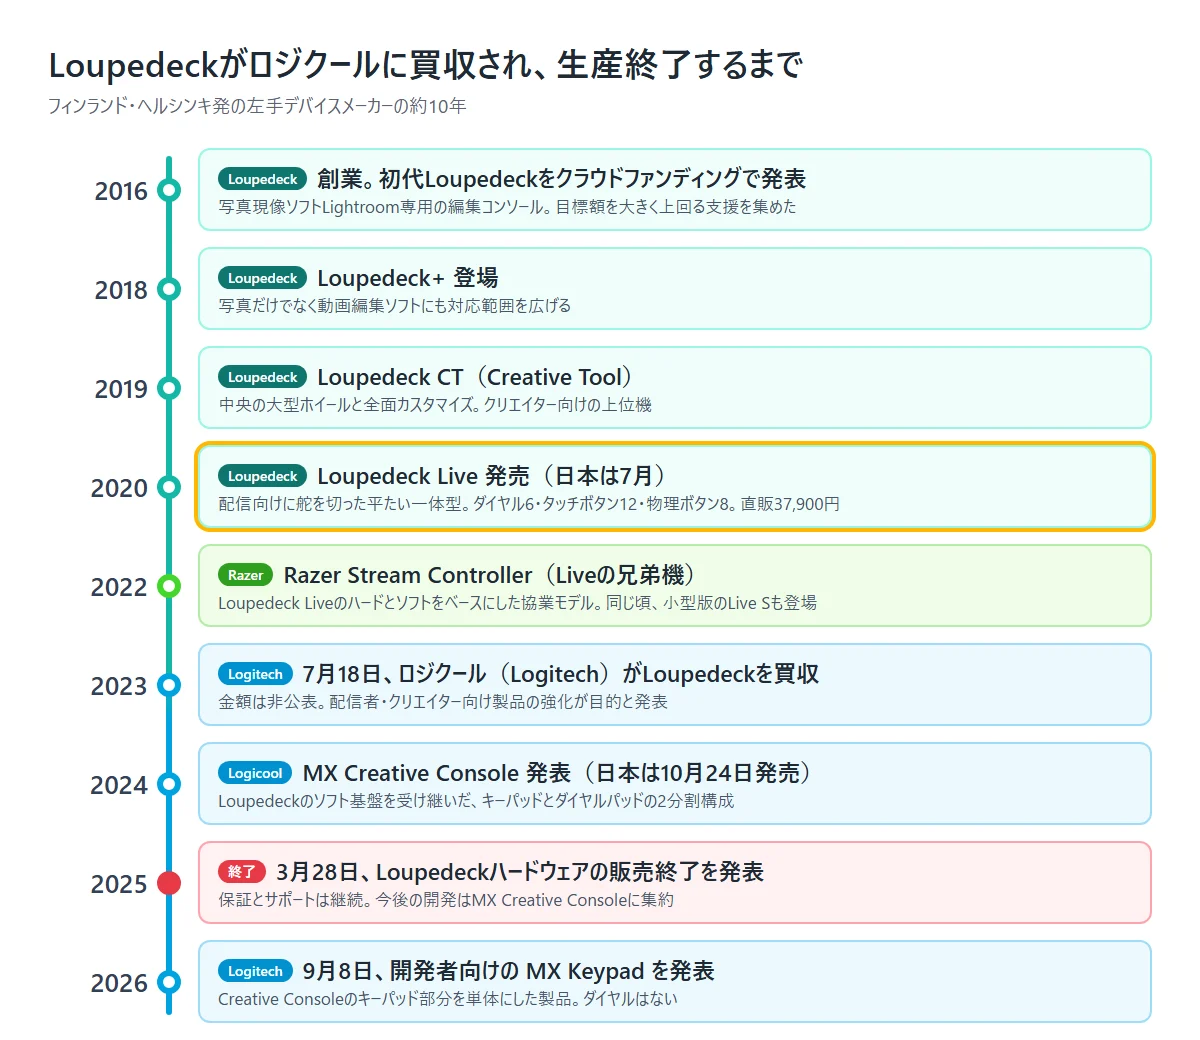Click the red 終了 badge
The image size is (1200, 1040).
pos(242,872)
